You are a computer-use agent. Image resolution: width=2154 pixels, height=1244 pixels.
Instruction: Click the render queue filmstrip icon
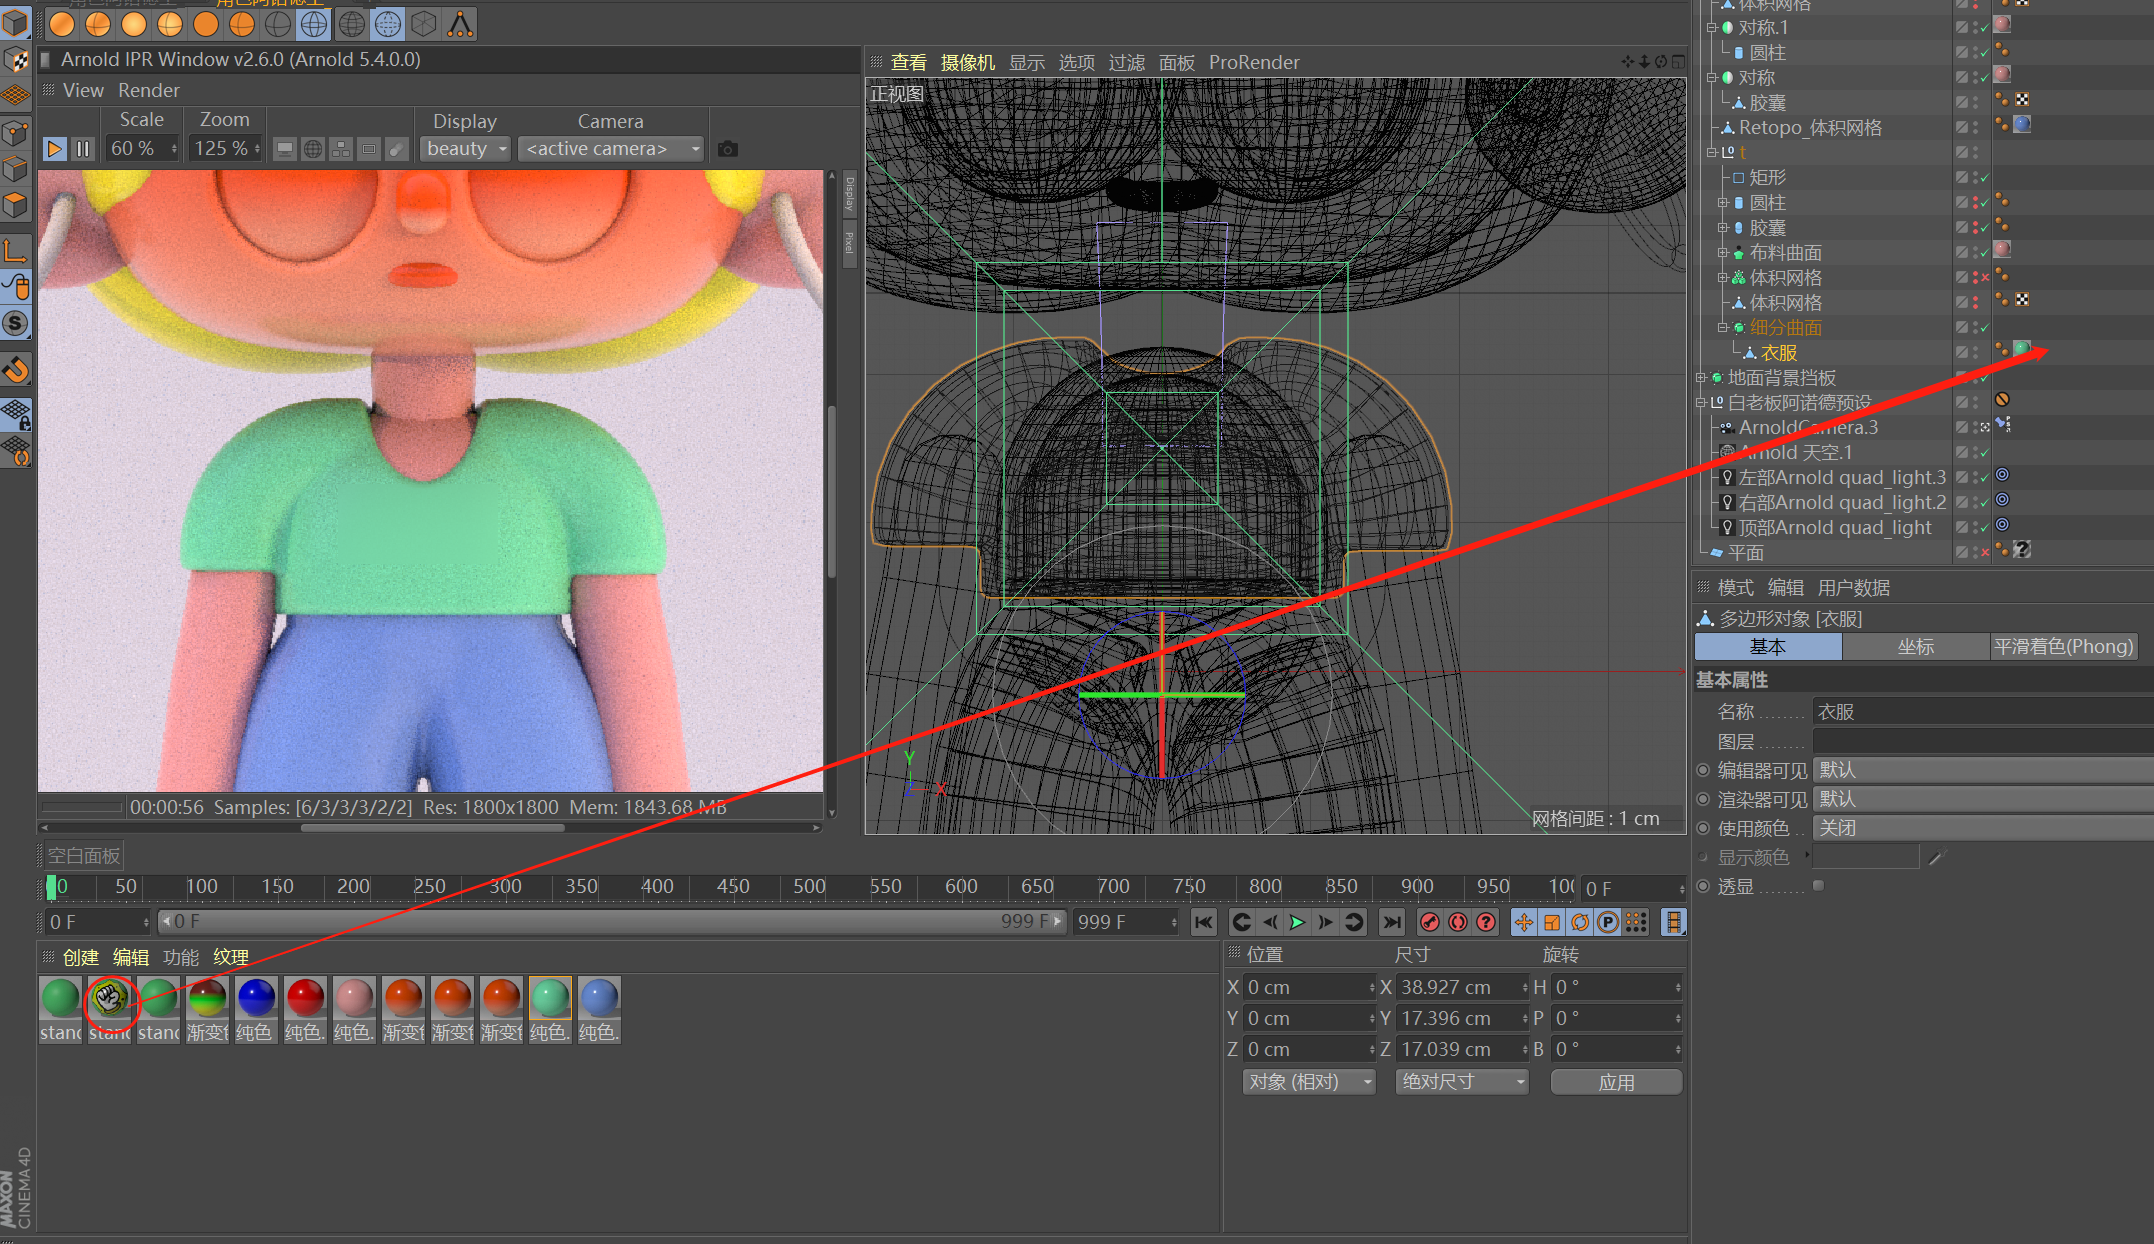[1673, 922]
